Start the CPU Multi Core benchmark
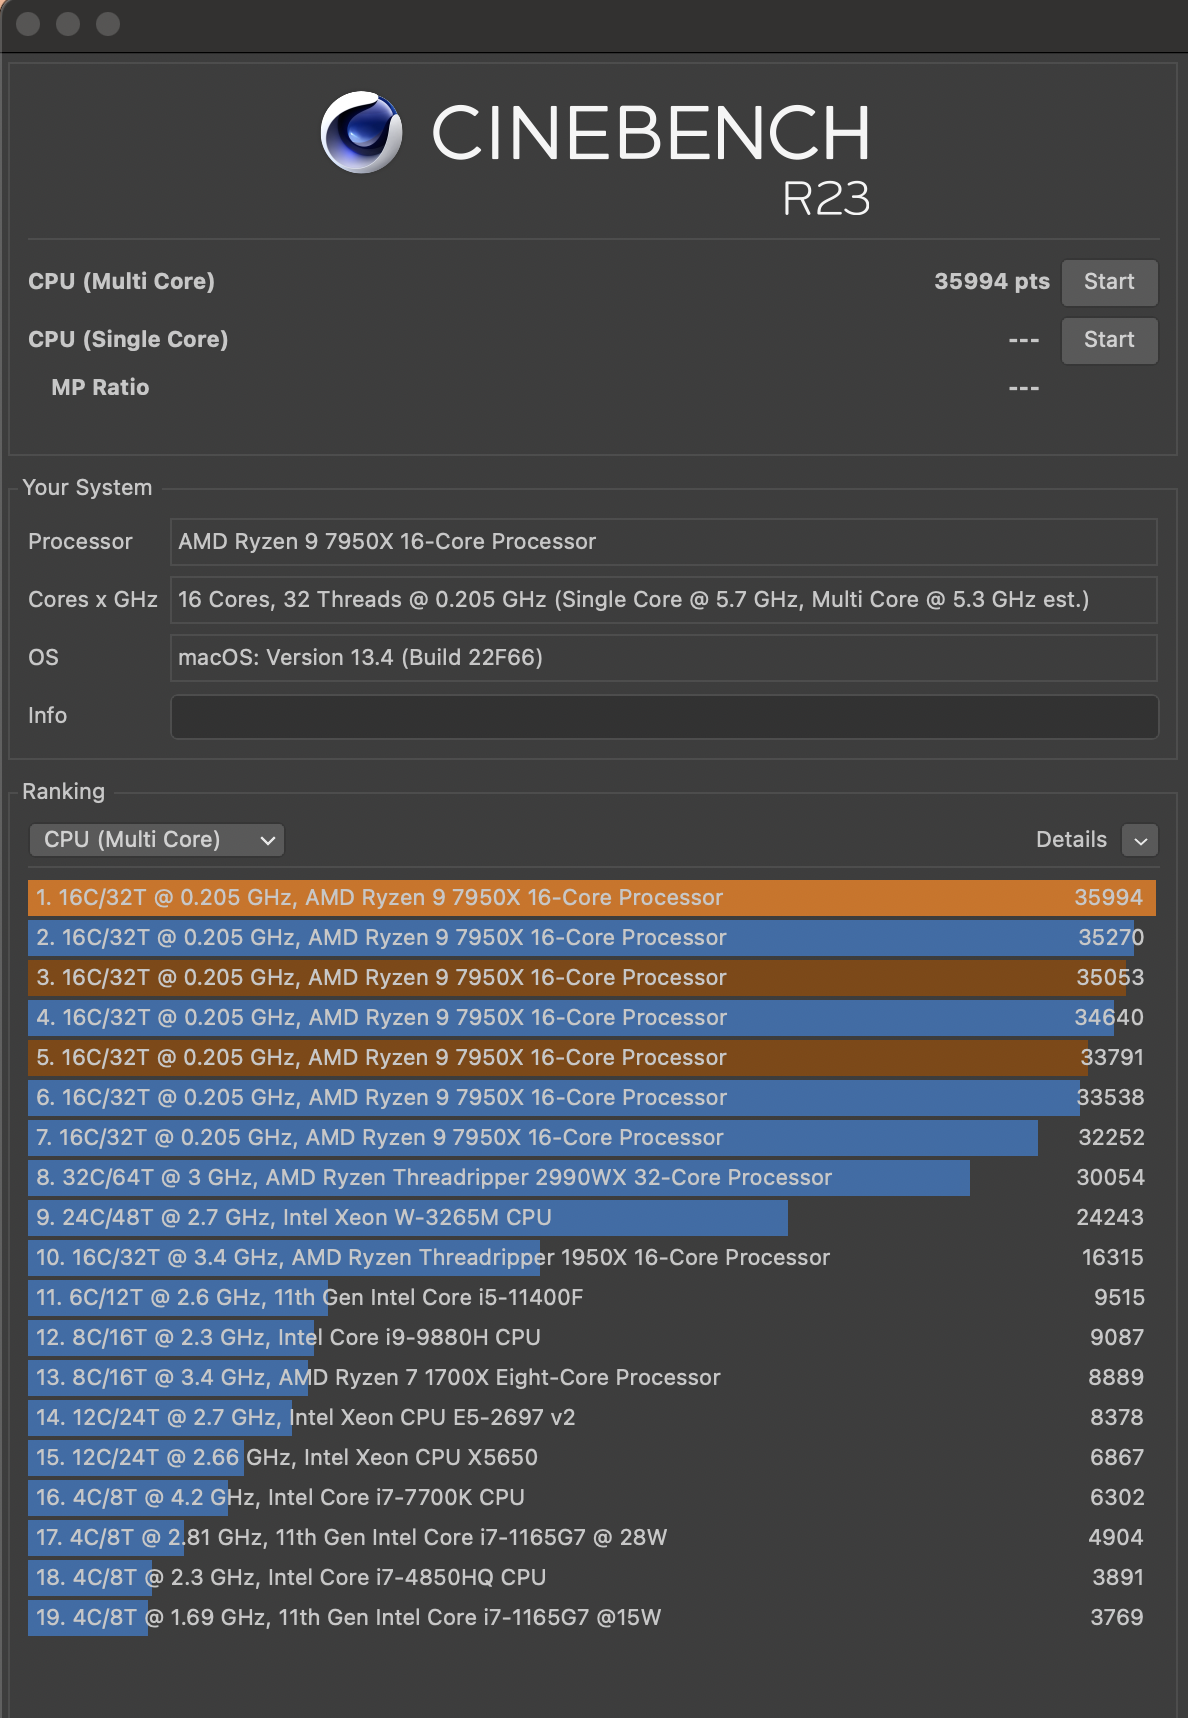1188x1718 pixels. coord(1109,282)
